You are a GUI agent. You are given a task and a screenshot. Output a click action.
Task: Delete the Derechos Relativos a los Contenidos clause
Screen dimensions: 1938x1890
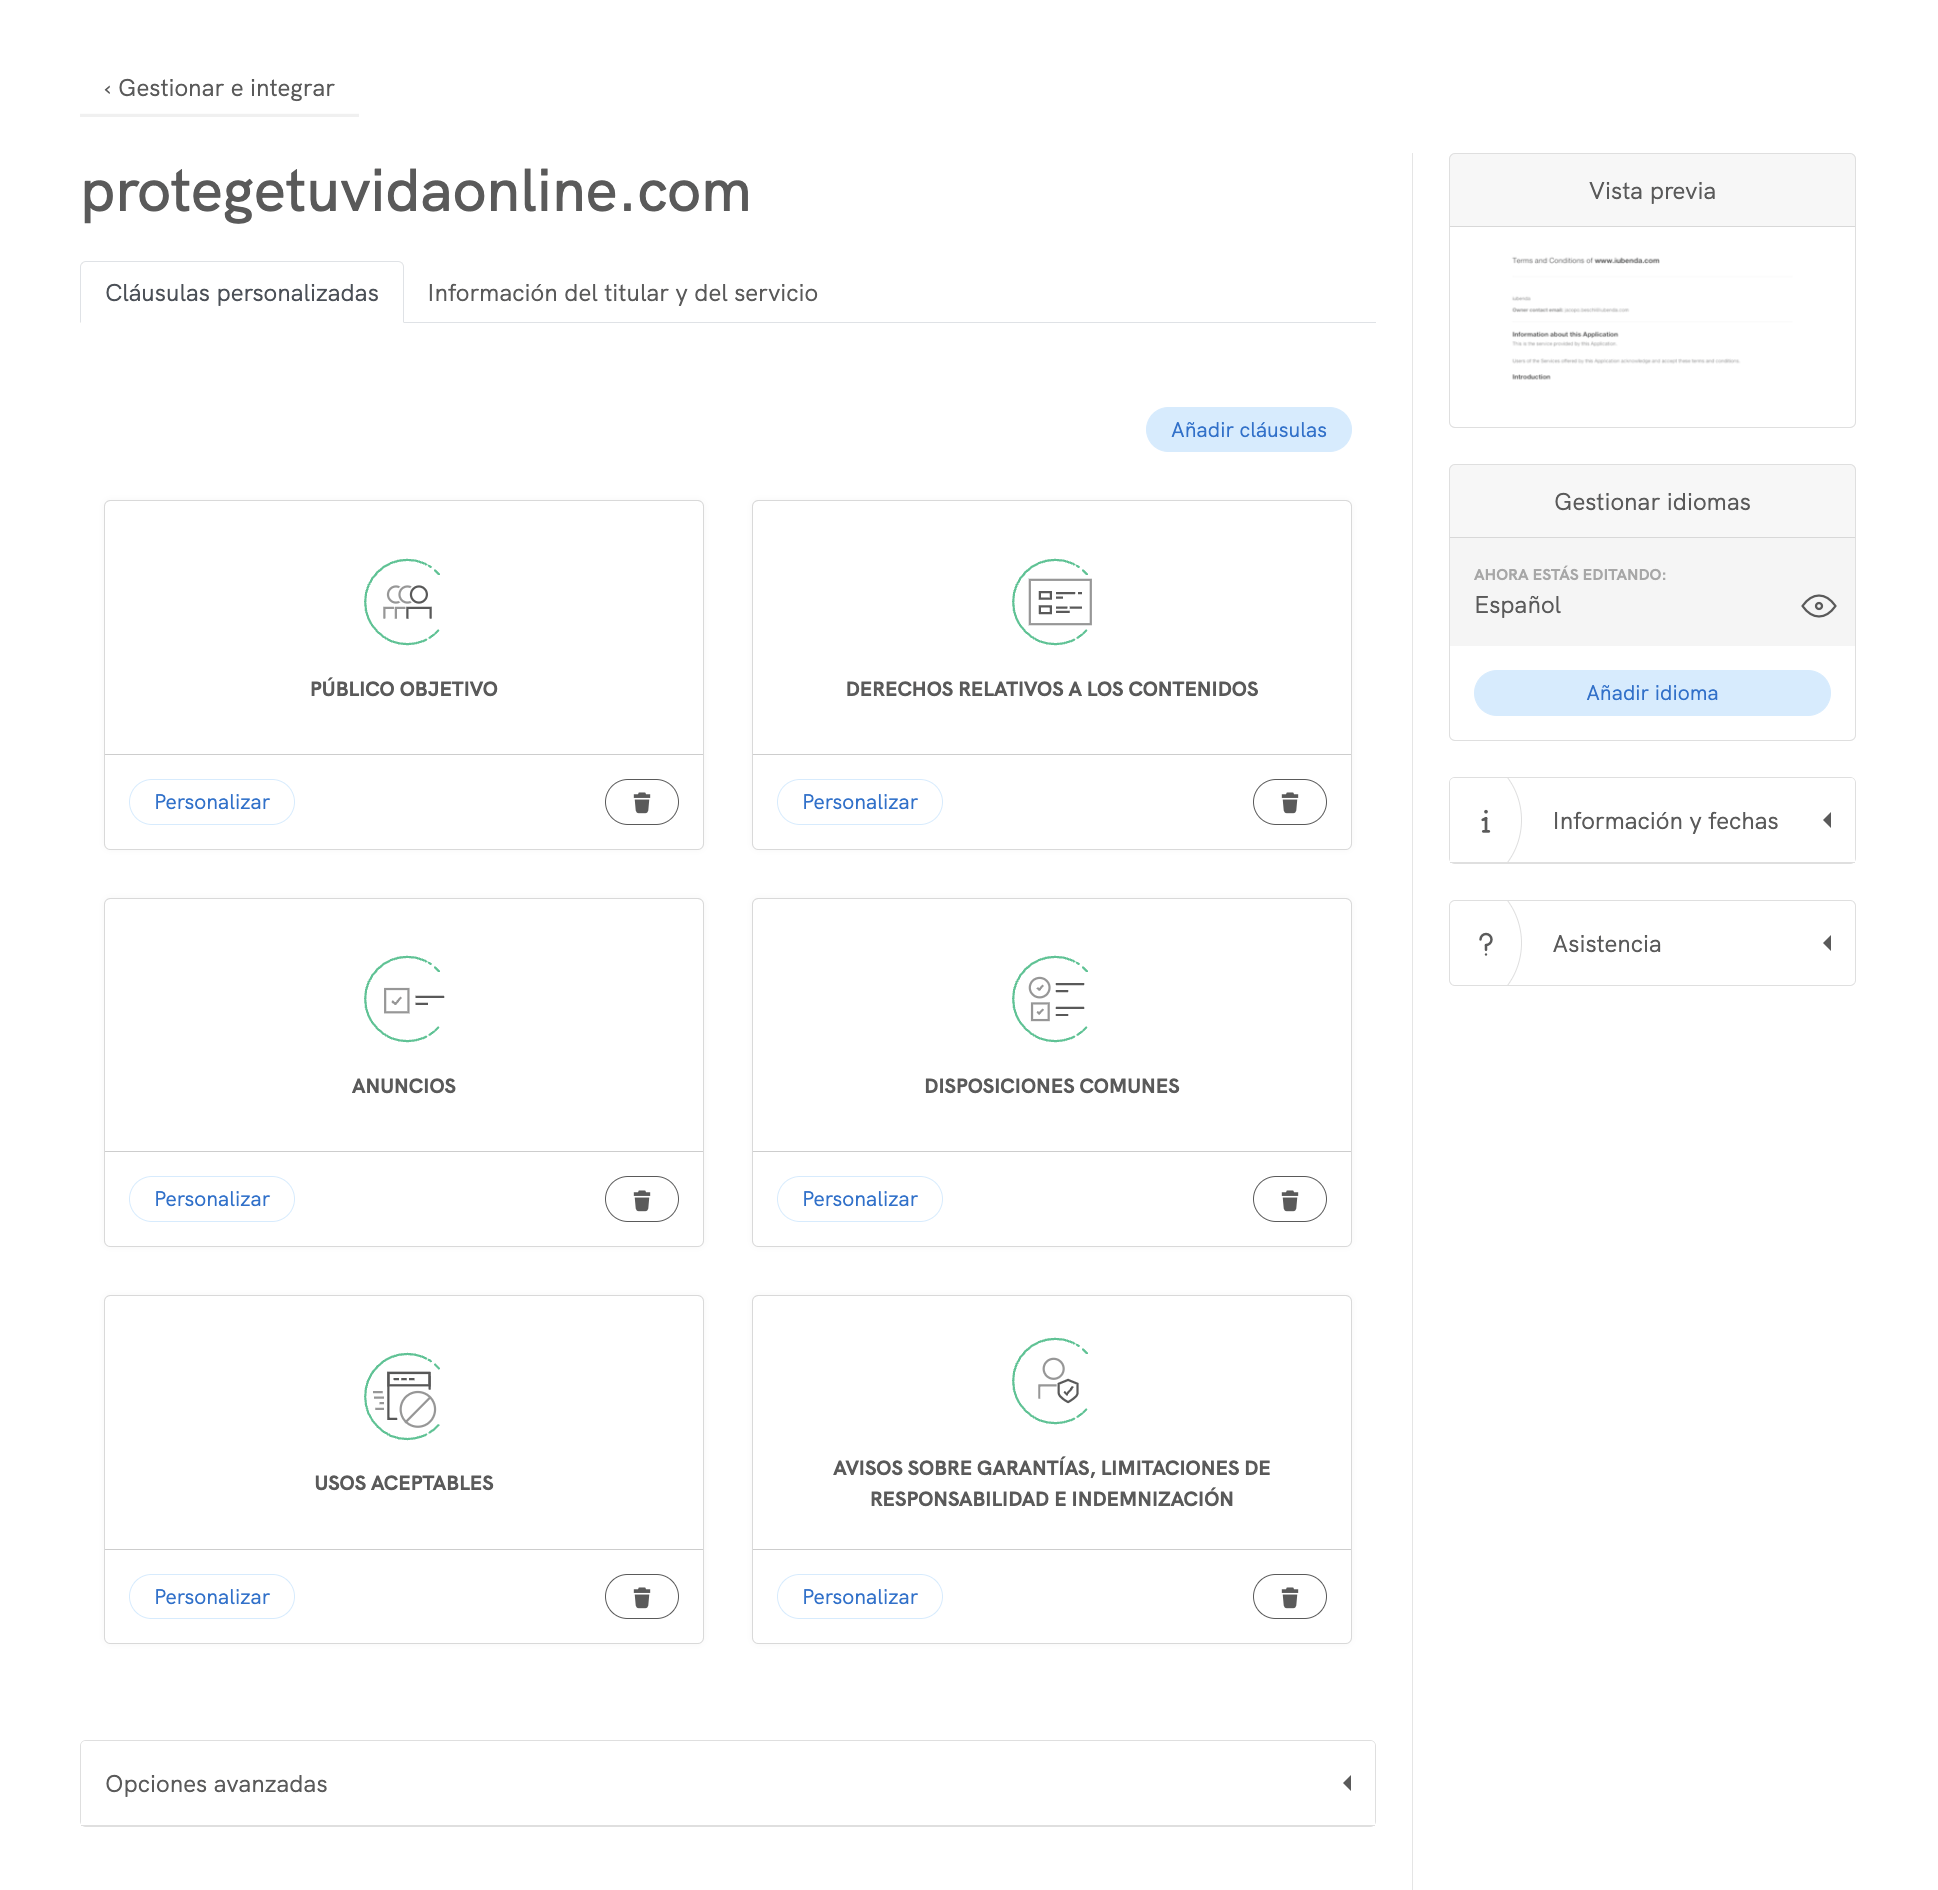(x=1289, y=802)
